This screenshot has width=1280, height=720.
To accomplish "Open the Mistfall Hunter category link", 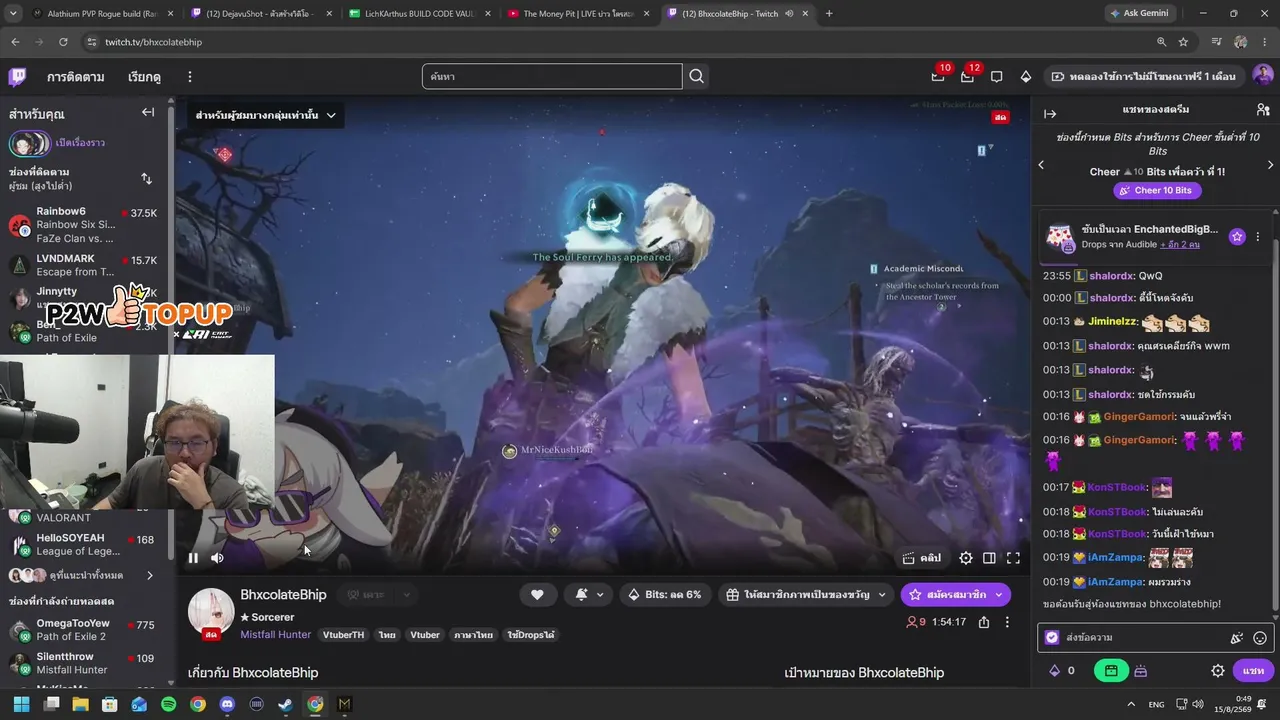I will tap(275, 635).
